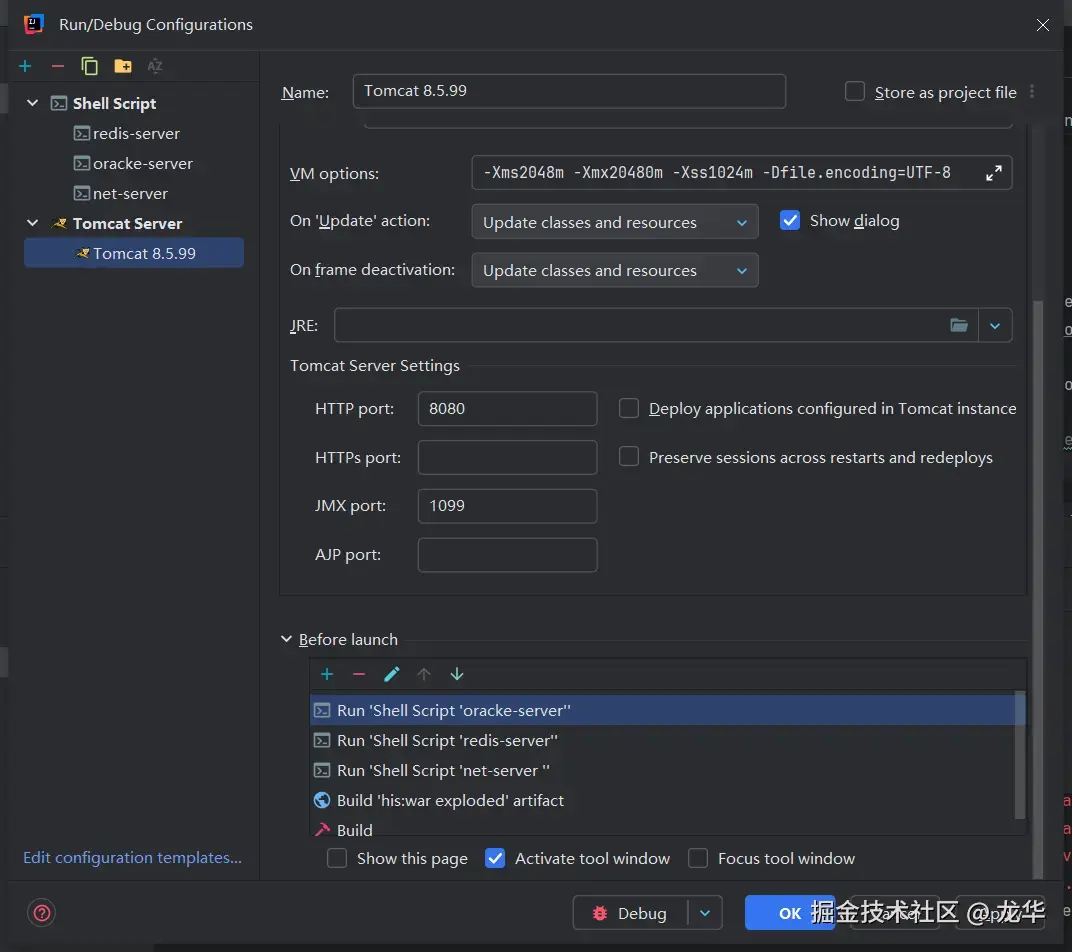Open Edit configuration templates link
This screenshot has width=1072, height=952.
click(x=132, y=857)
